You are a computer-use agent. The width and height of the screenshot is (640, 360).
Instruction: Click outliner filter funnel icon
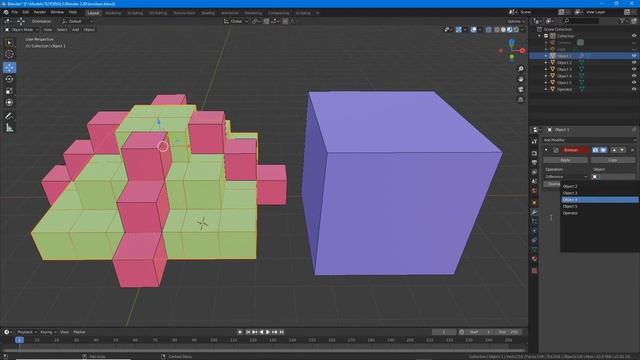pyautogui.click(x=623, y=21)
